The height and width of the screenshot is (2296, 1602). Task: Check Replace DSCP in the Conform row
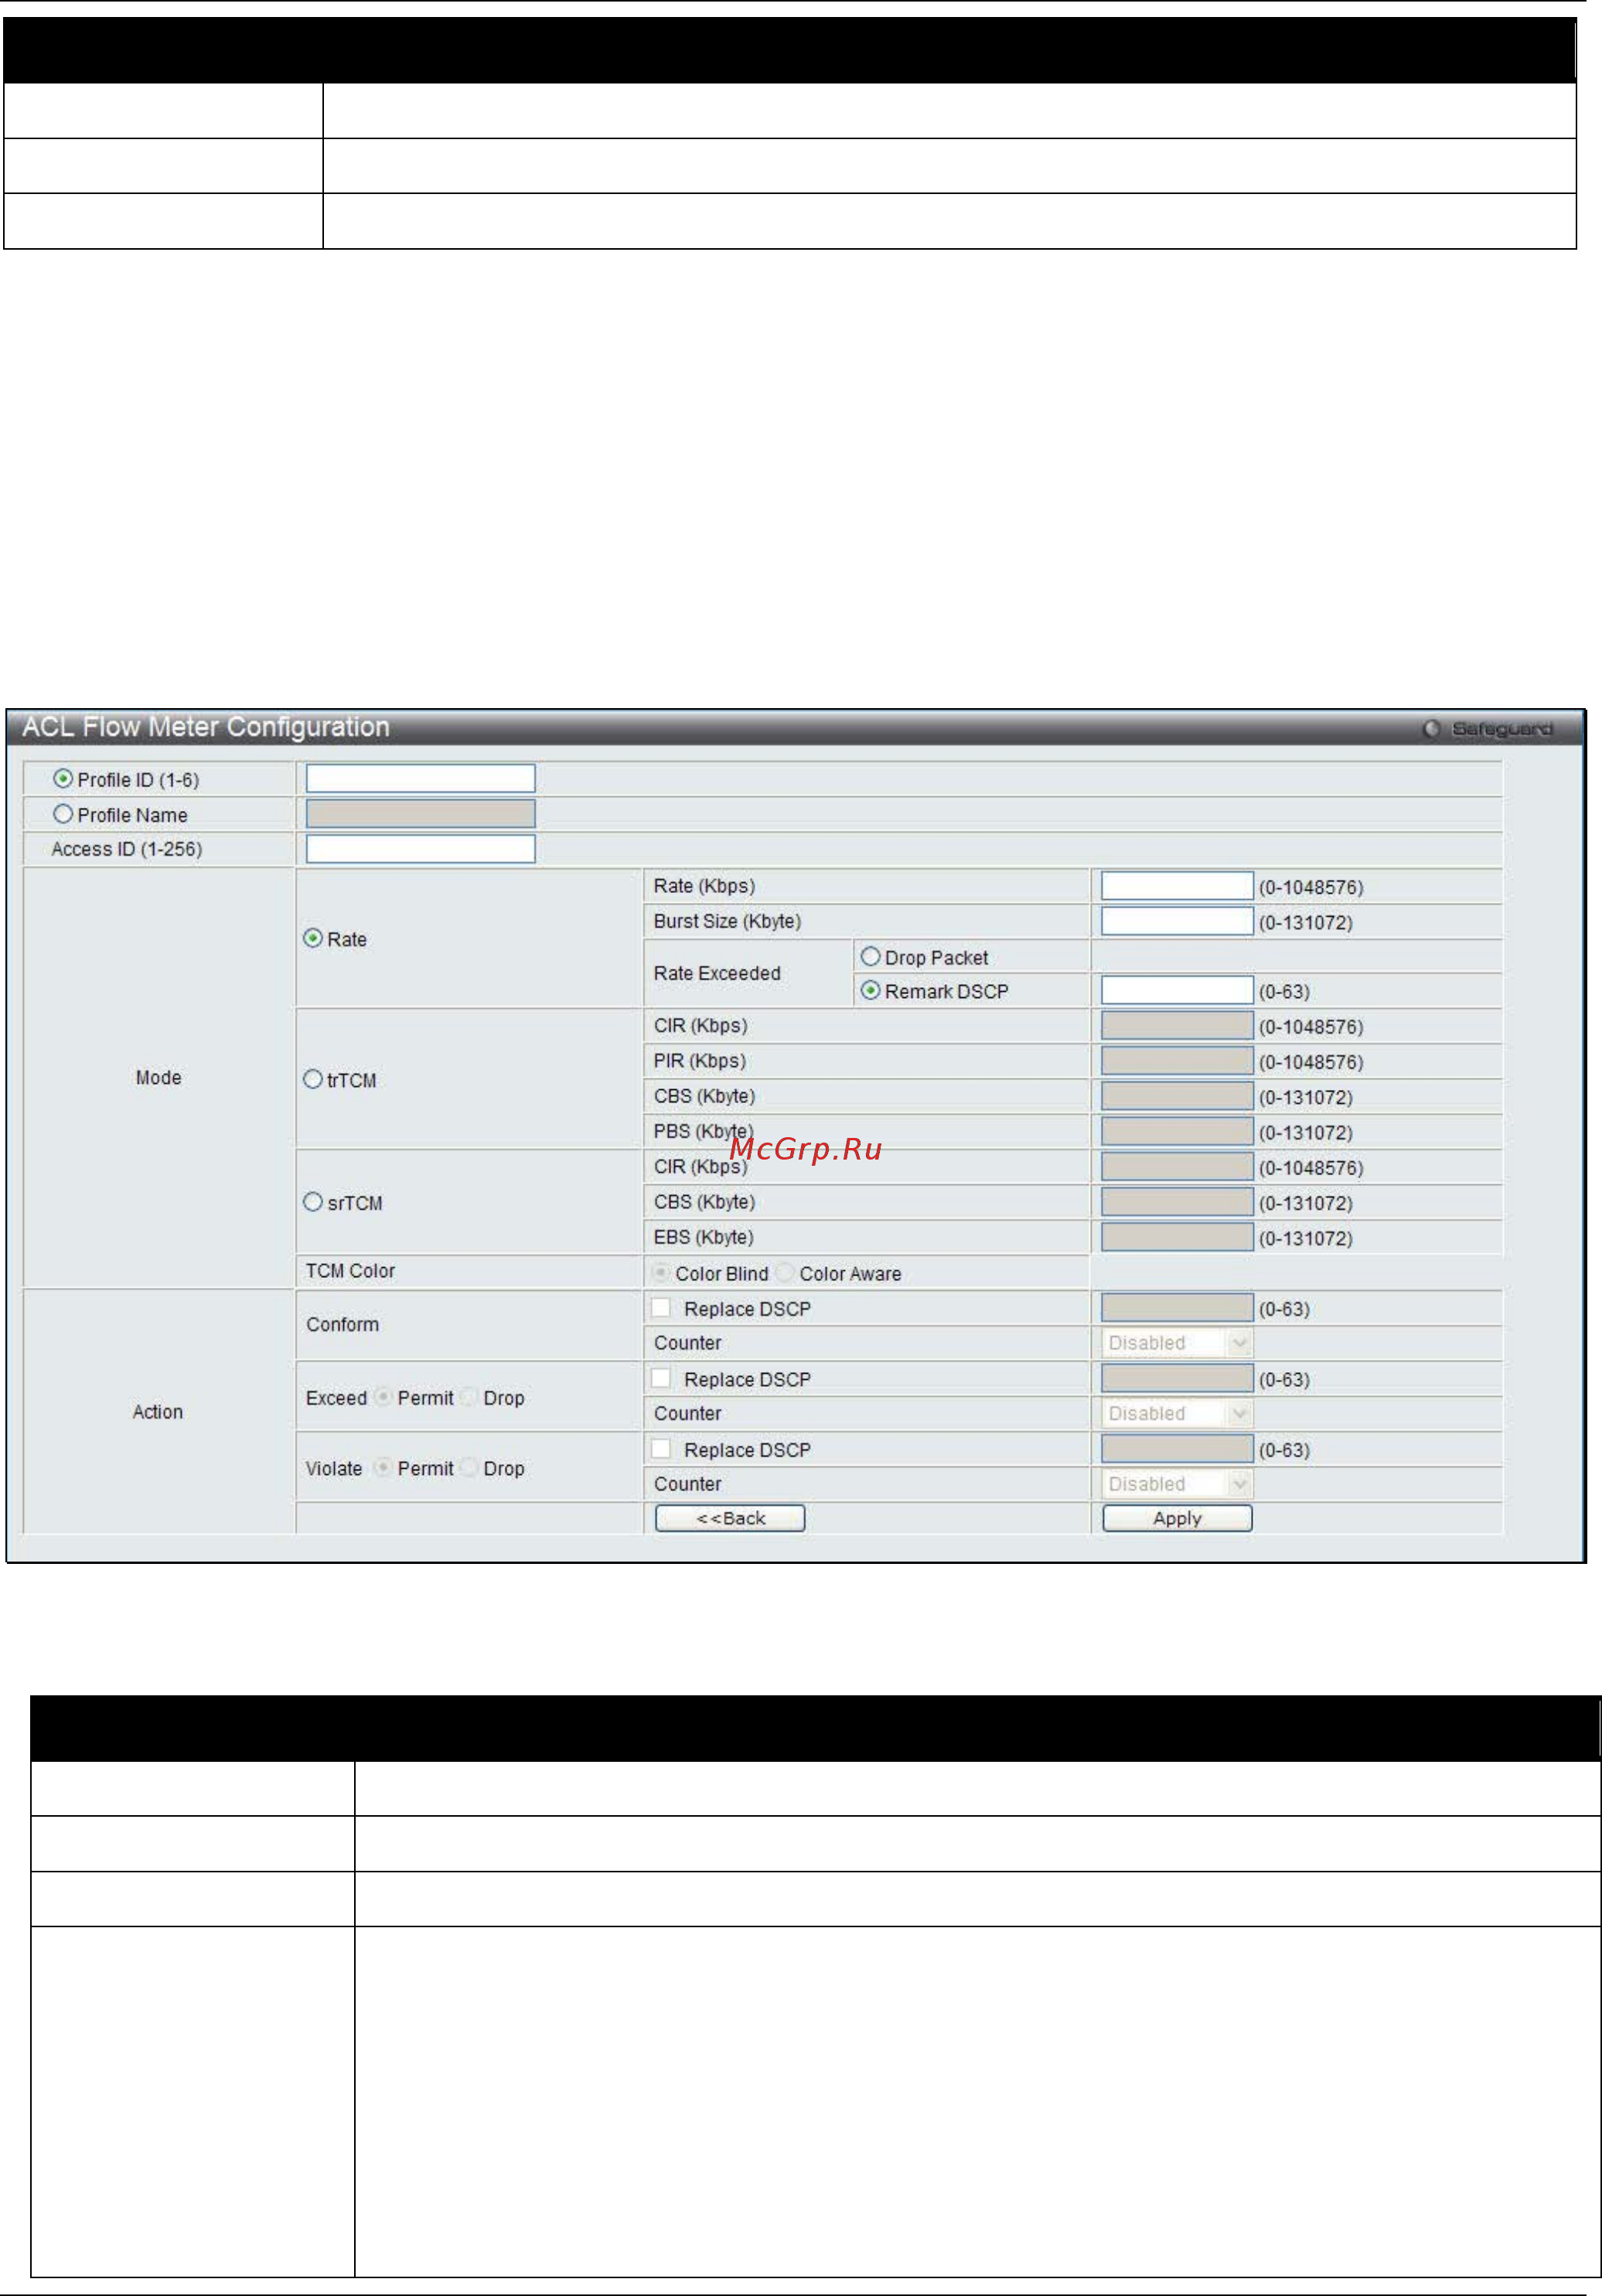[x=661, y=1308]
